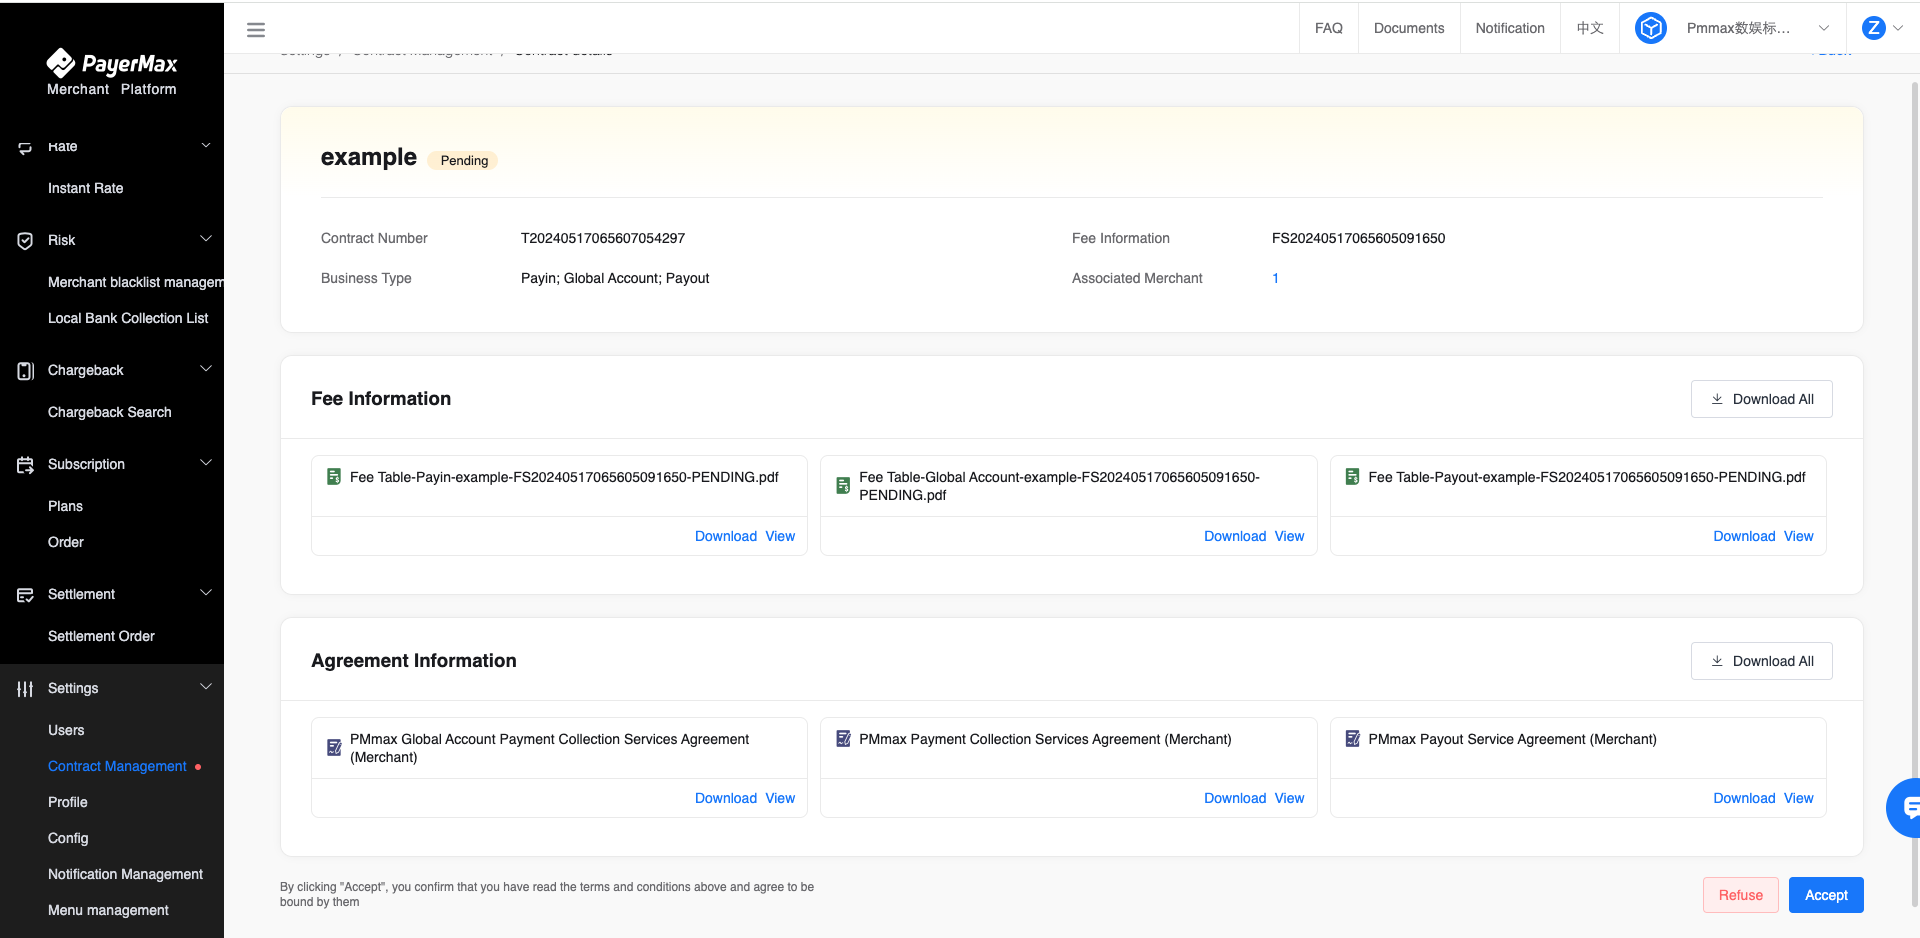Click the Refuse button

[1741, 895]
